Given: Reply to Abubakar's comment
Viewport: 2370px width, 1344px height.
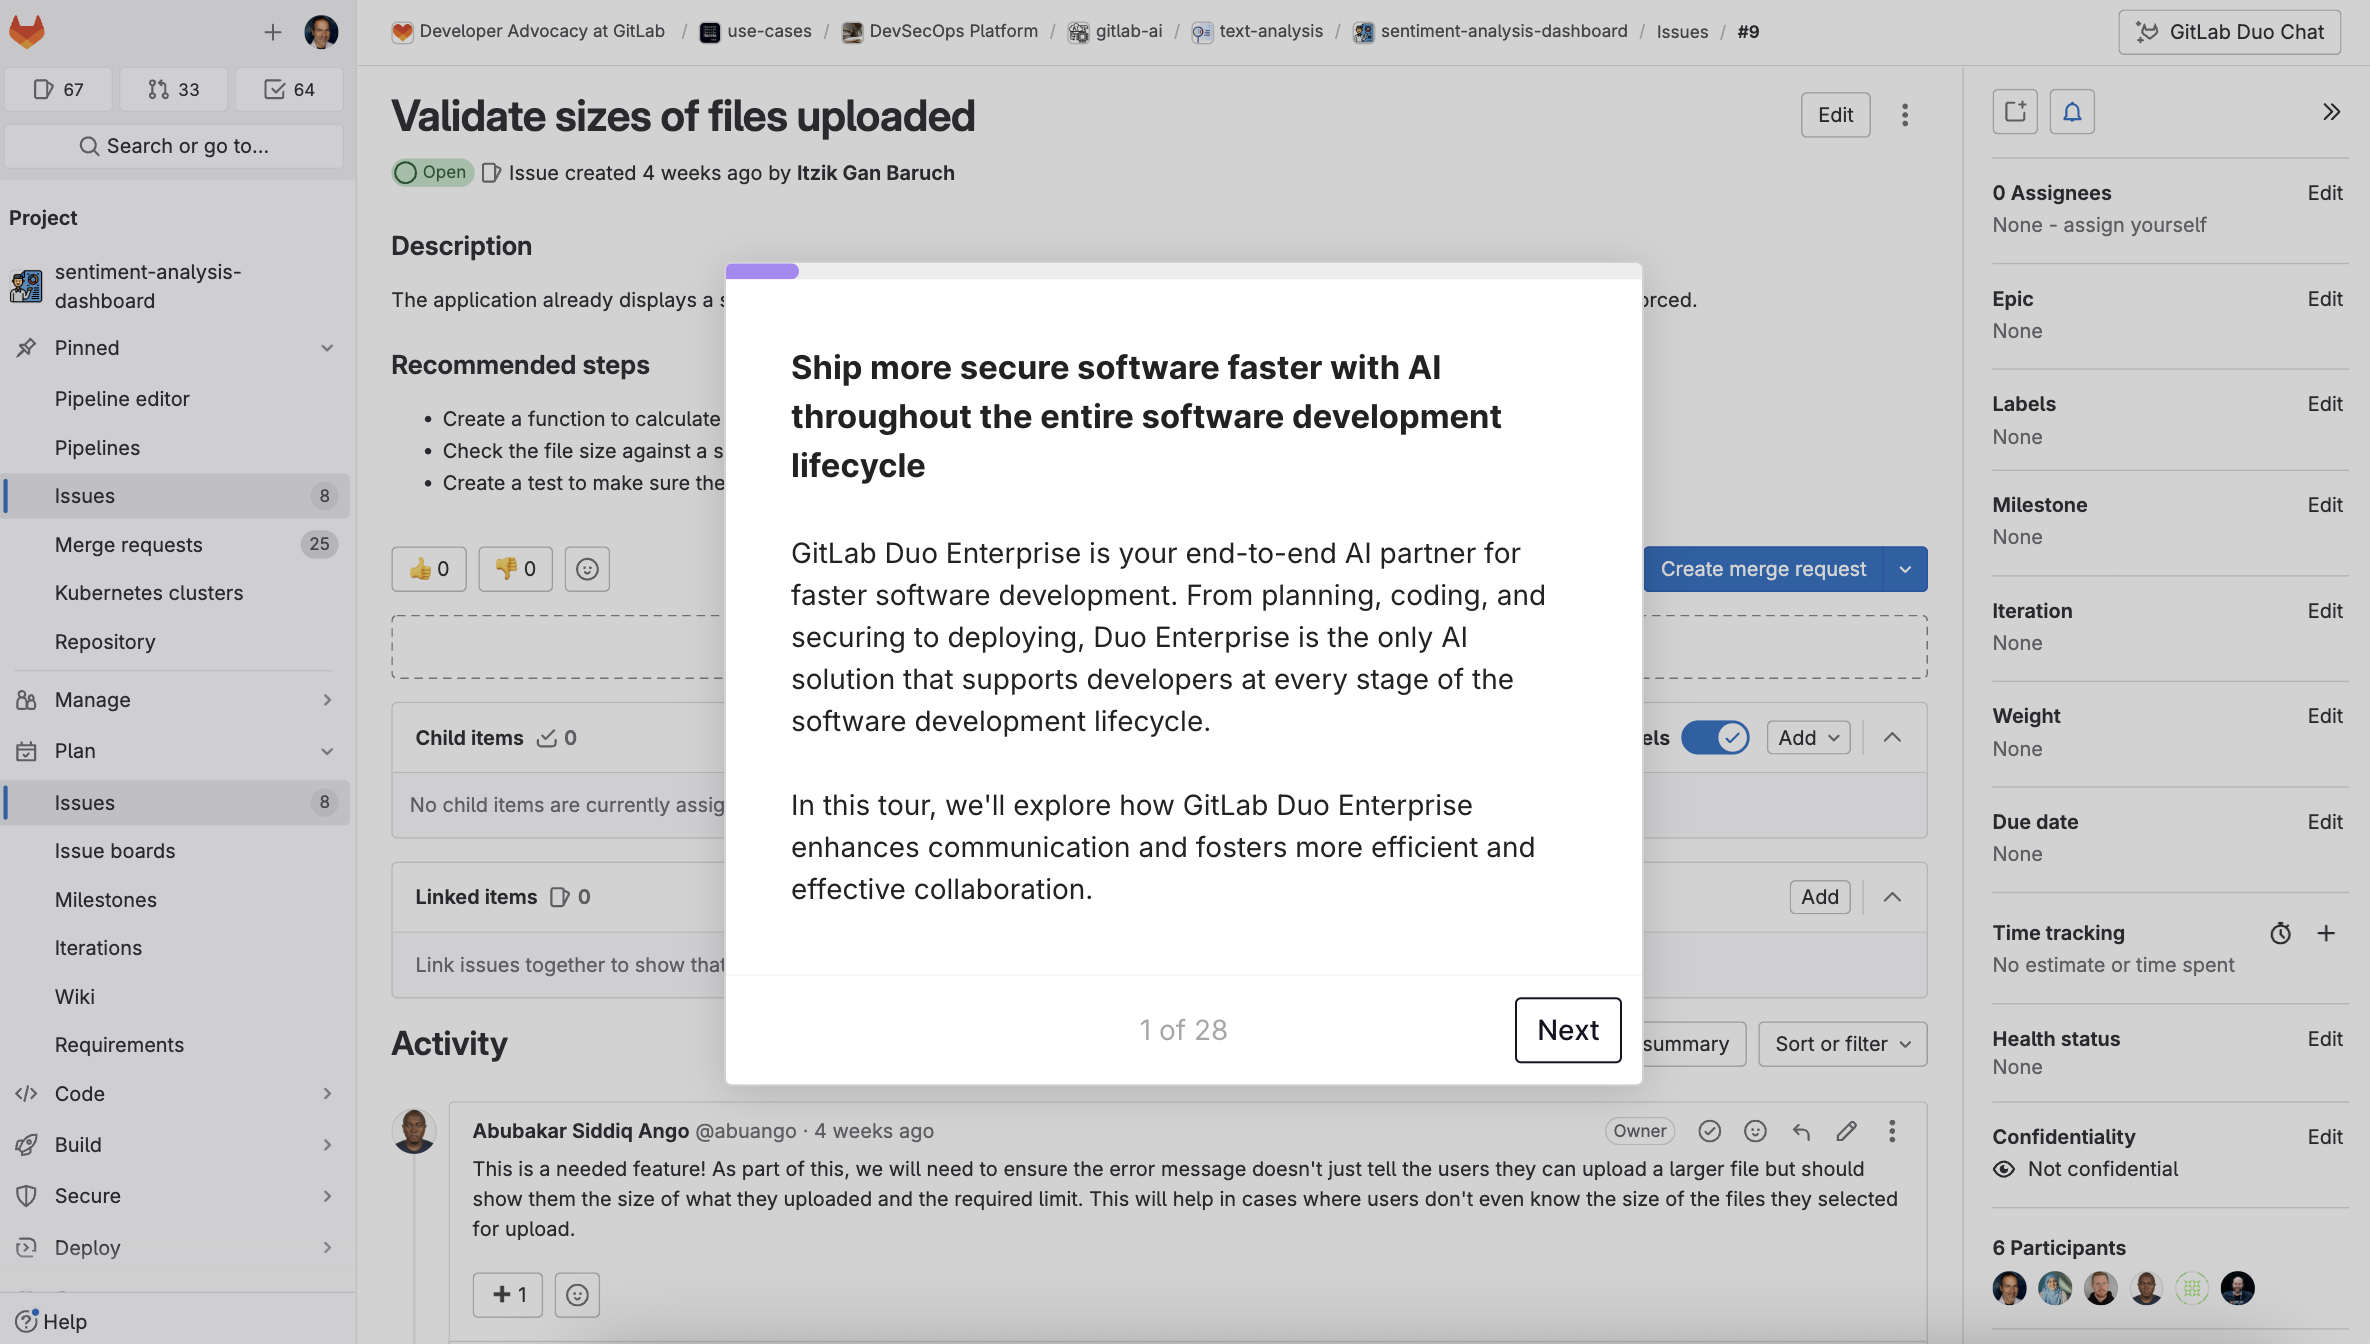Looking at the screenshot, I should (1801, 1131).
